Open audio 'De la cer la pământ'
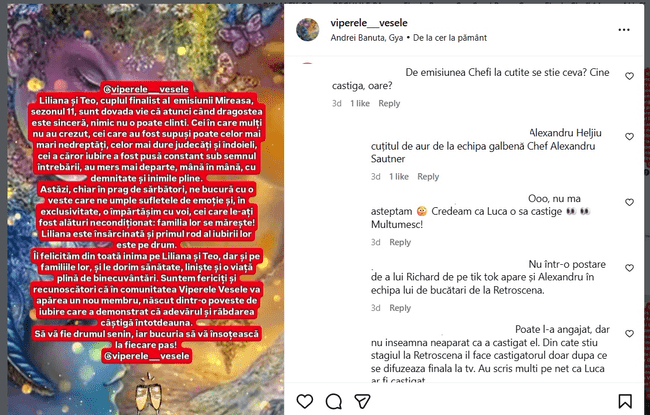This screenshot has height=415, width=650. [450, 38]
